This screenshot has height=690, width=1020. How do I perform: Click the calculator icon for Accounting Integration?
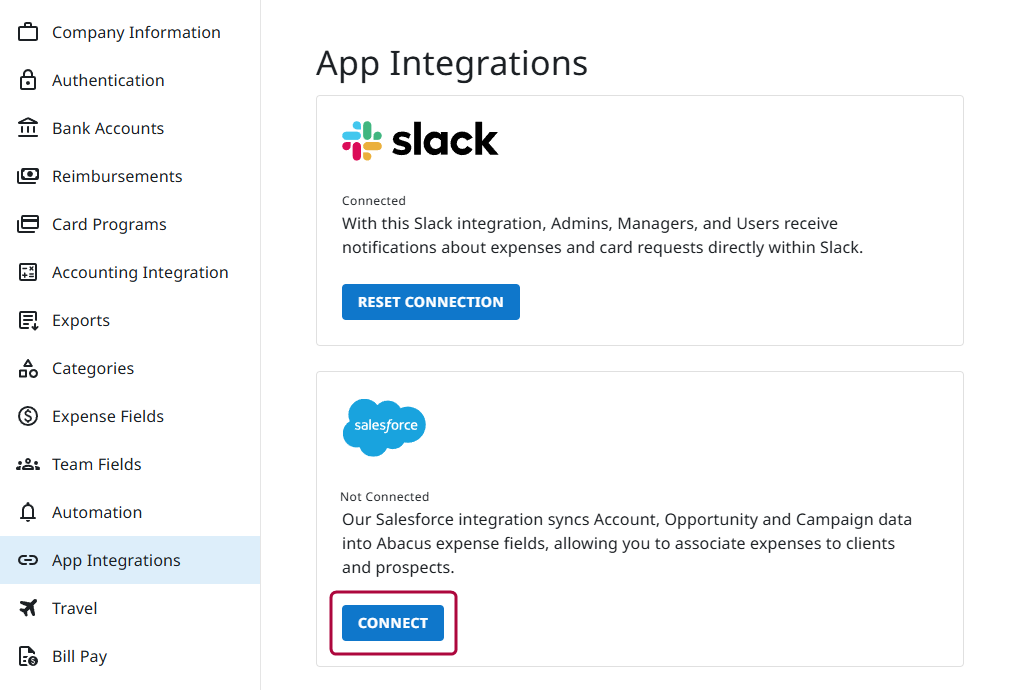pos(28,272)
